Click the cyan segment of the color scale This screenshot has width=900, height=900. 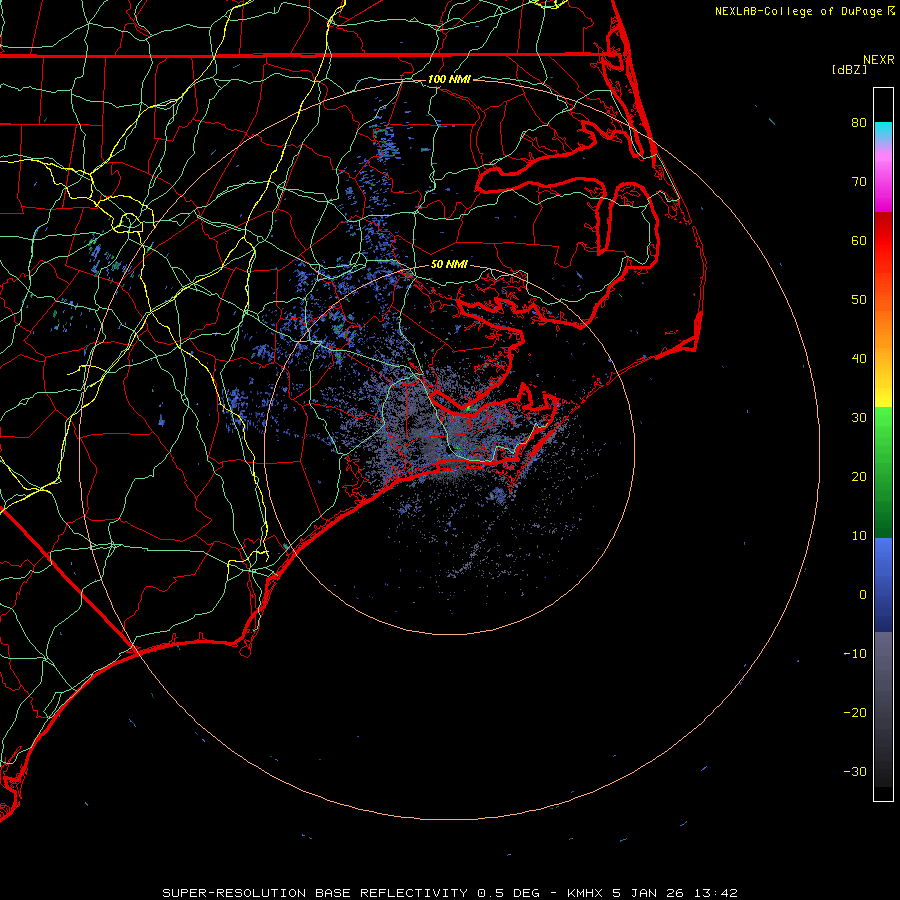point(883,132)
